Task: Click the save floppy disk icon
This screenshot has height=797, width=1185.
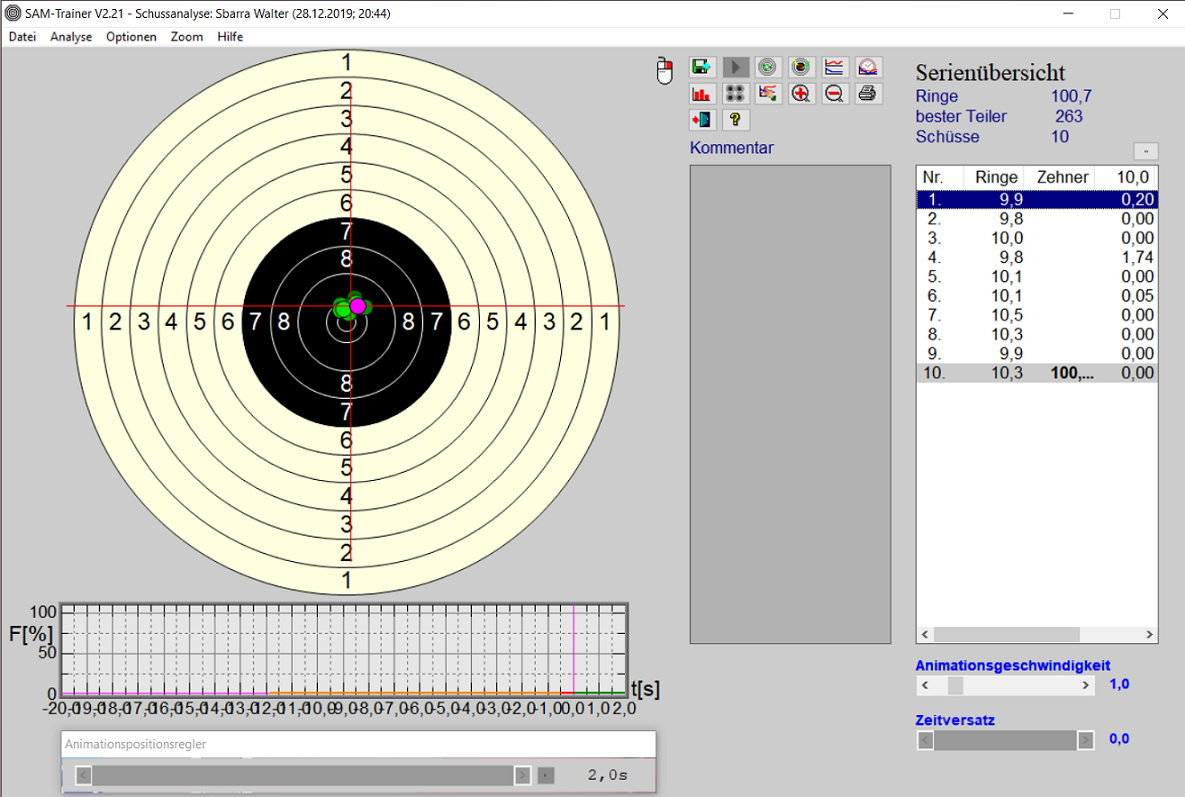Action: pos(702,67)
